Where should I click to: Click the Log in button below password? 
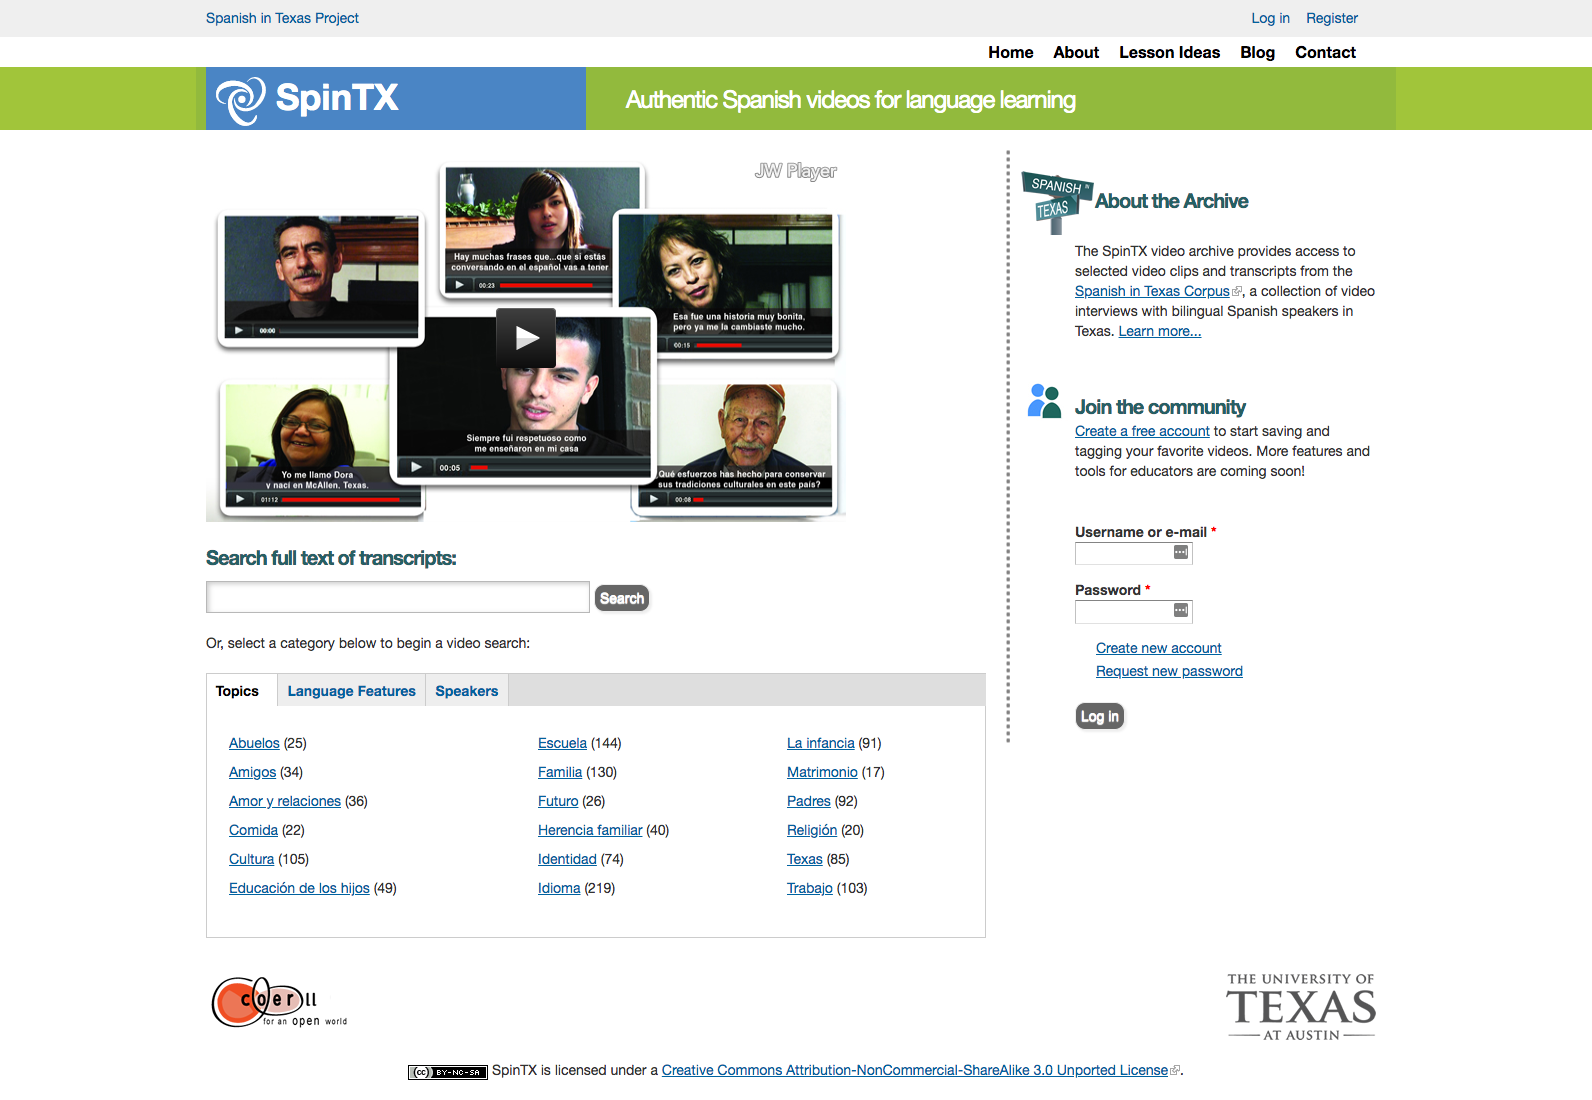1100,716
